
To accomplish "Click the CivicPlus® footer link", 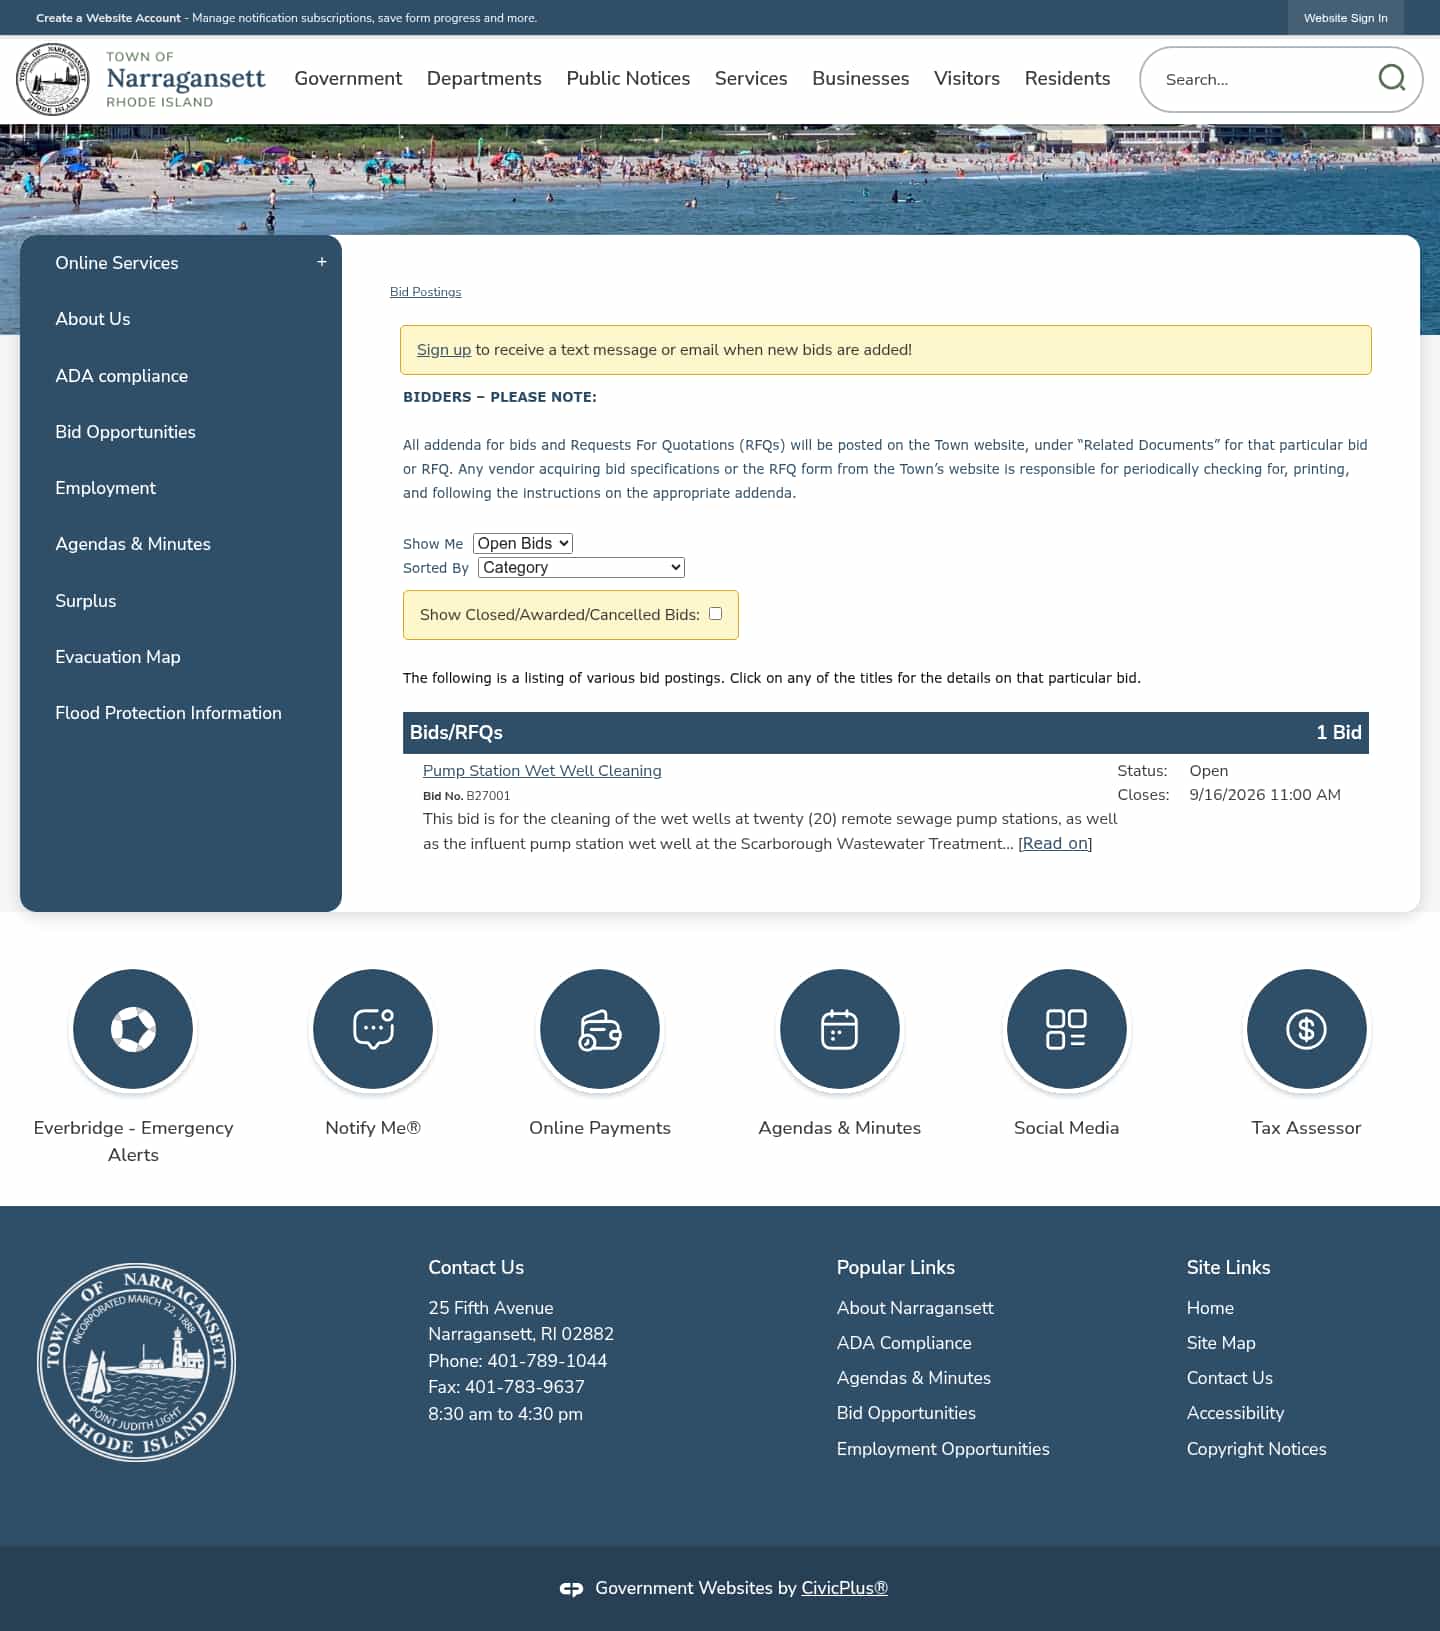I will (x=844, y=1588).
